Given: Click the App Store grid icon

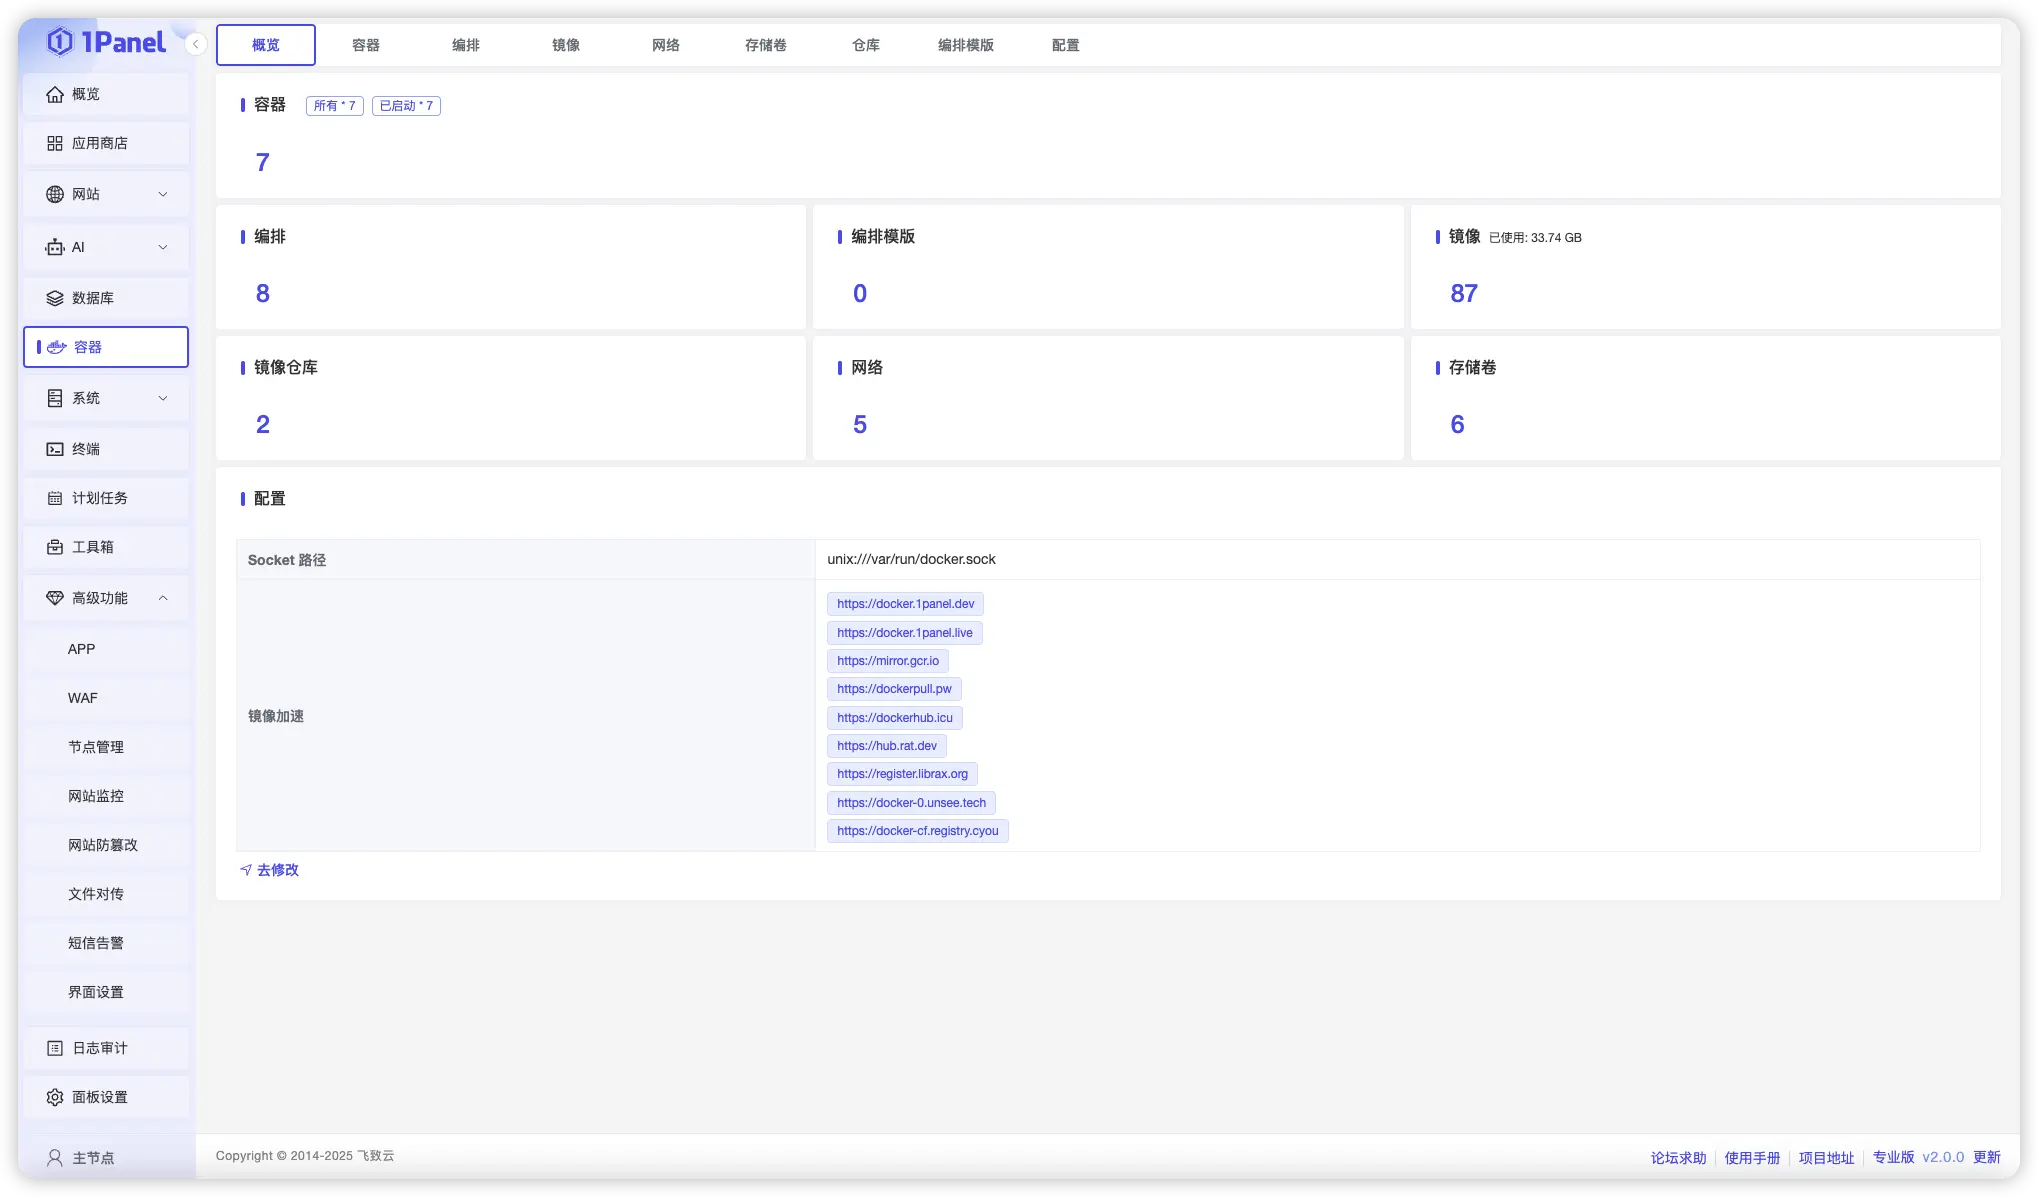Looking at the screenshot, I should pos(55,143).
